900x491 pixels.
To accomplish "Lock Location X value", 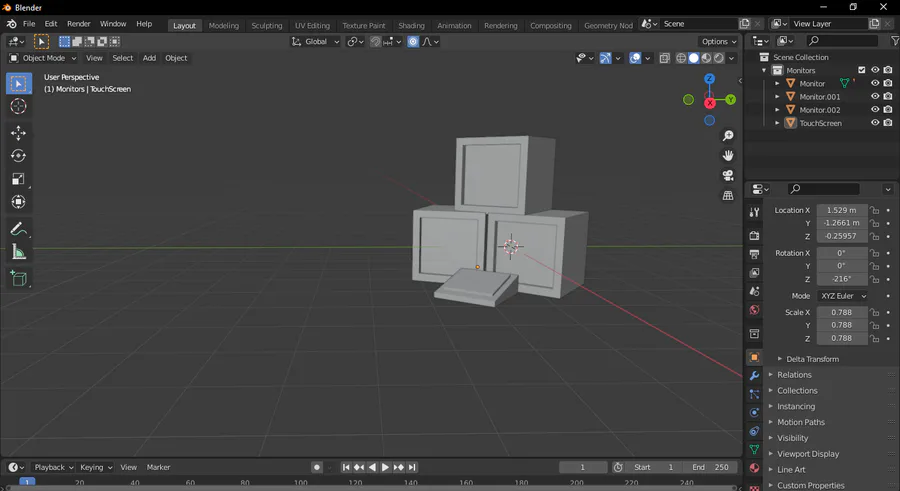I will click(874, 210).
